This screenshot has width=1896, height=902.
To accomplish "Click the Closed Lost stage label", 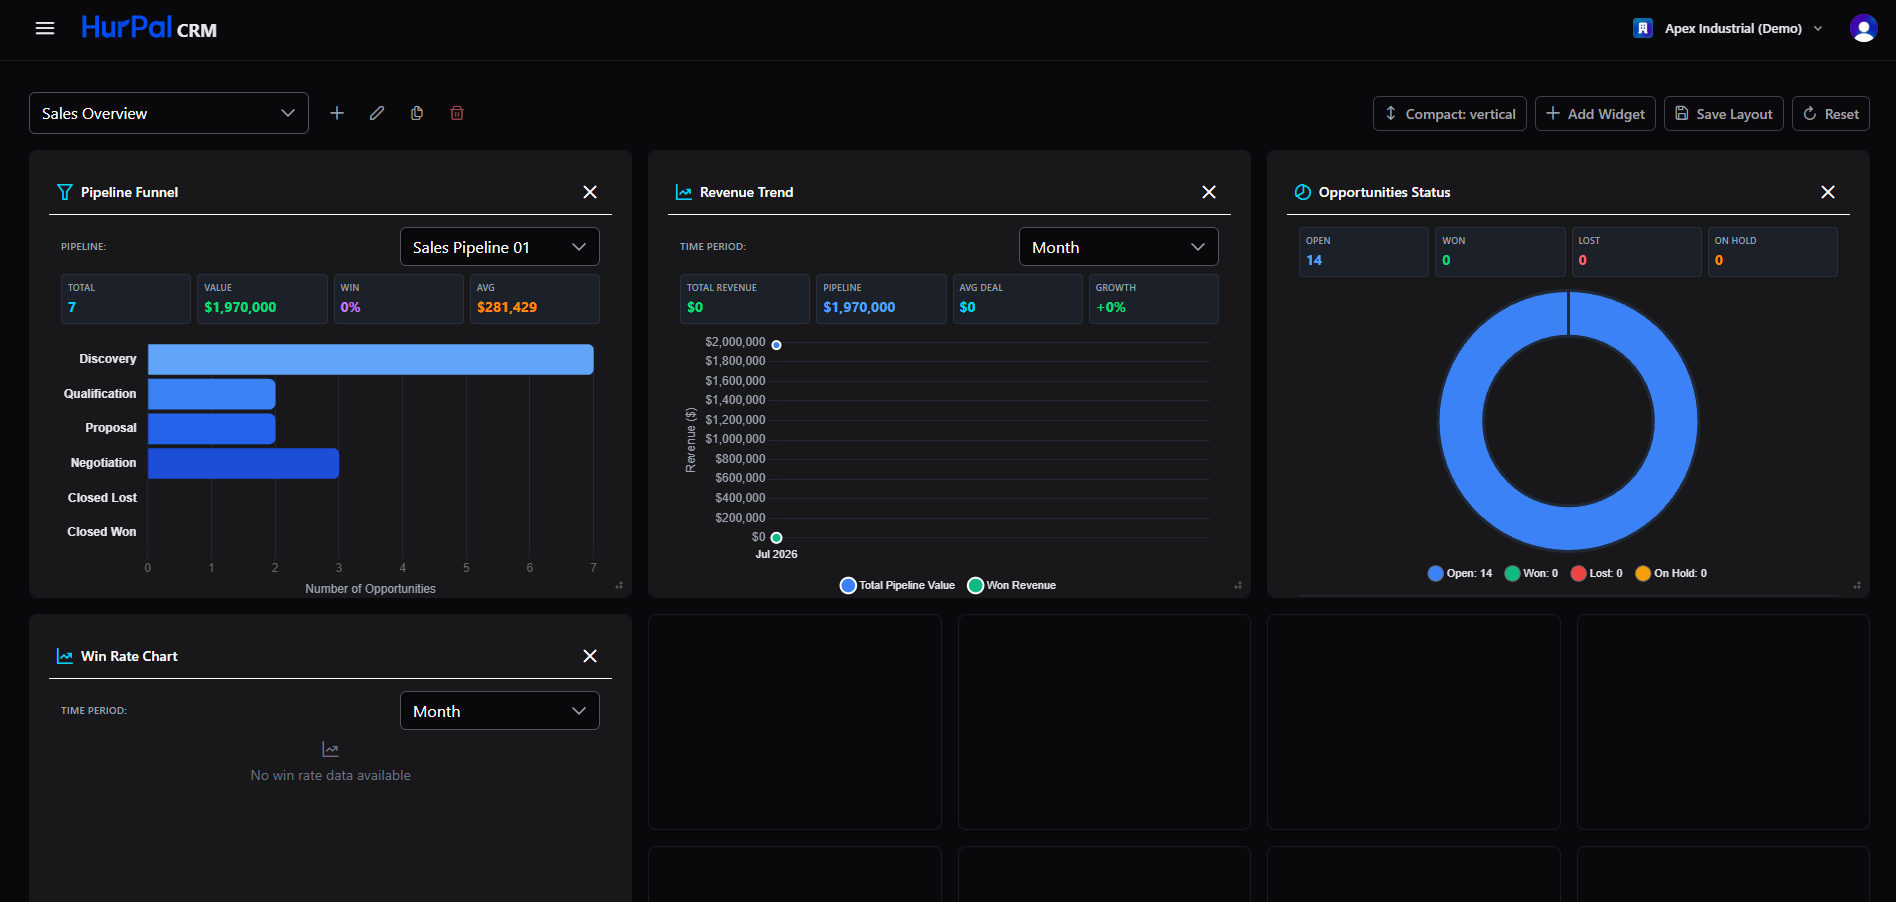I will coord(102,497).
